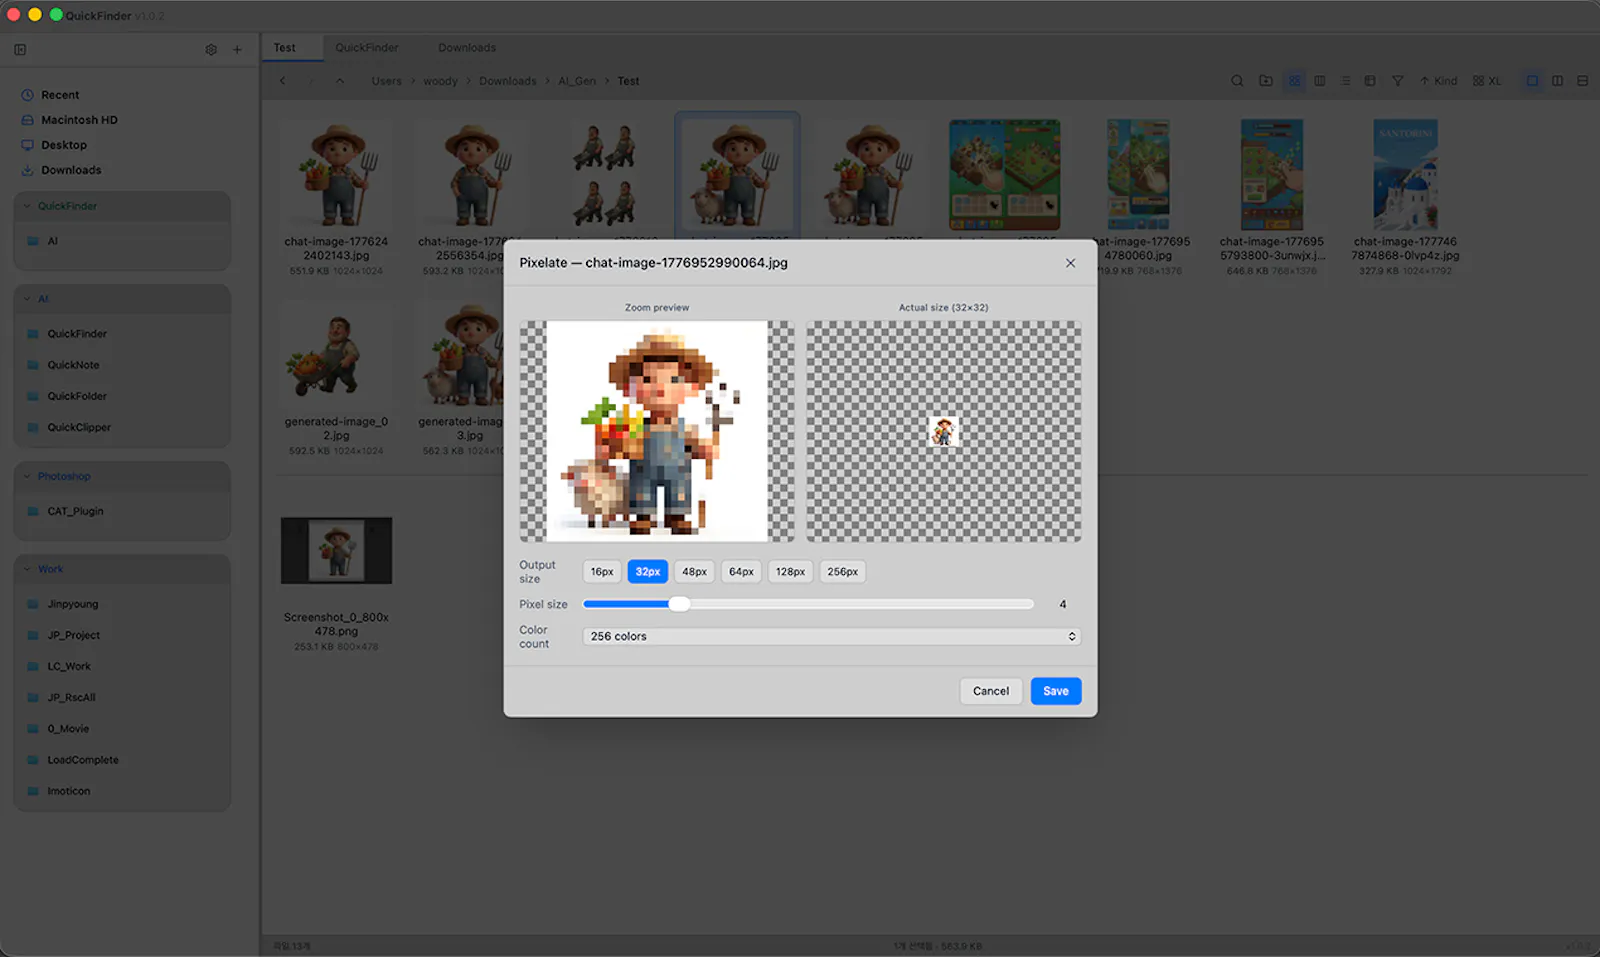The height and width of the screenshot is (957, 1600).
Task: Collapse the QuickFinder sidebar group
Action: [27, 206]
